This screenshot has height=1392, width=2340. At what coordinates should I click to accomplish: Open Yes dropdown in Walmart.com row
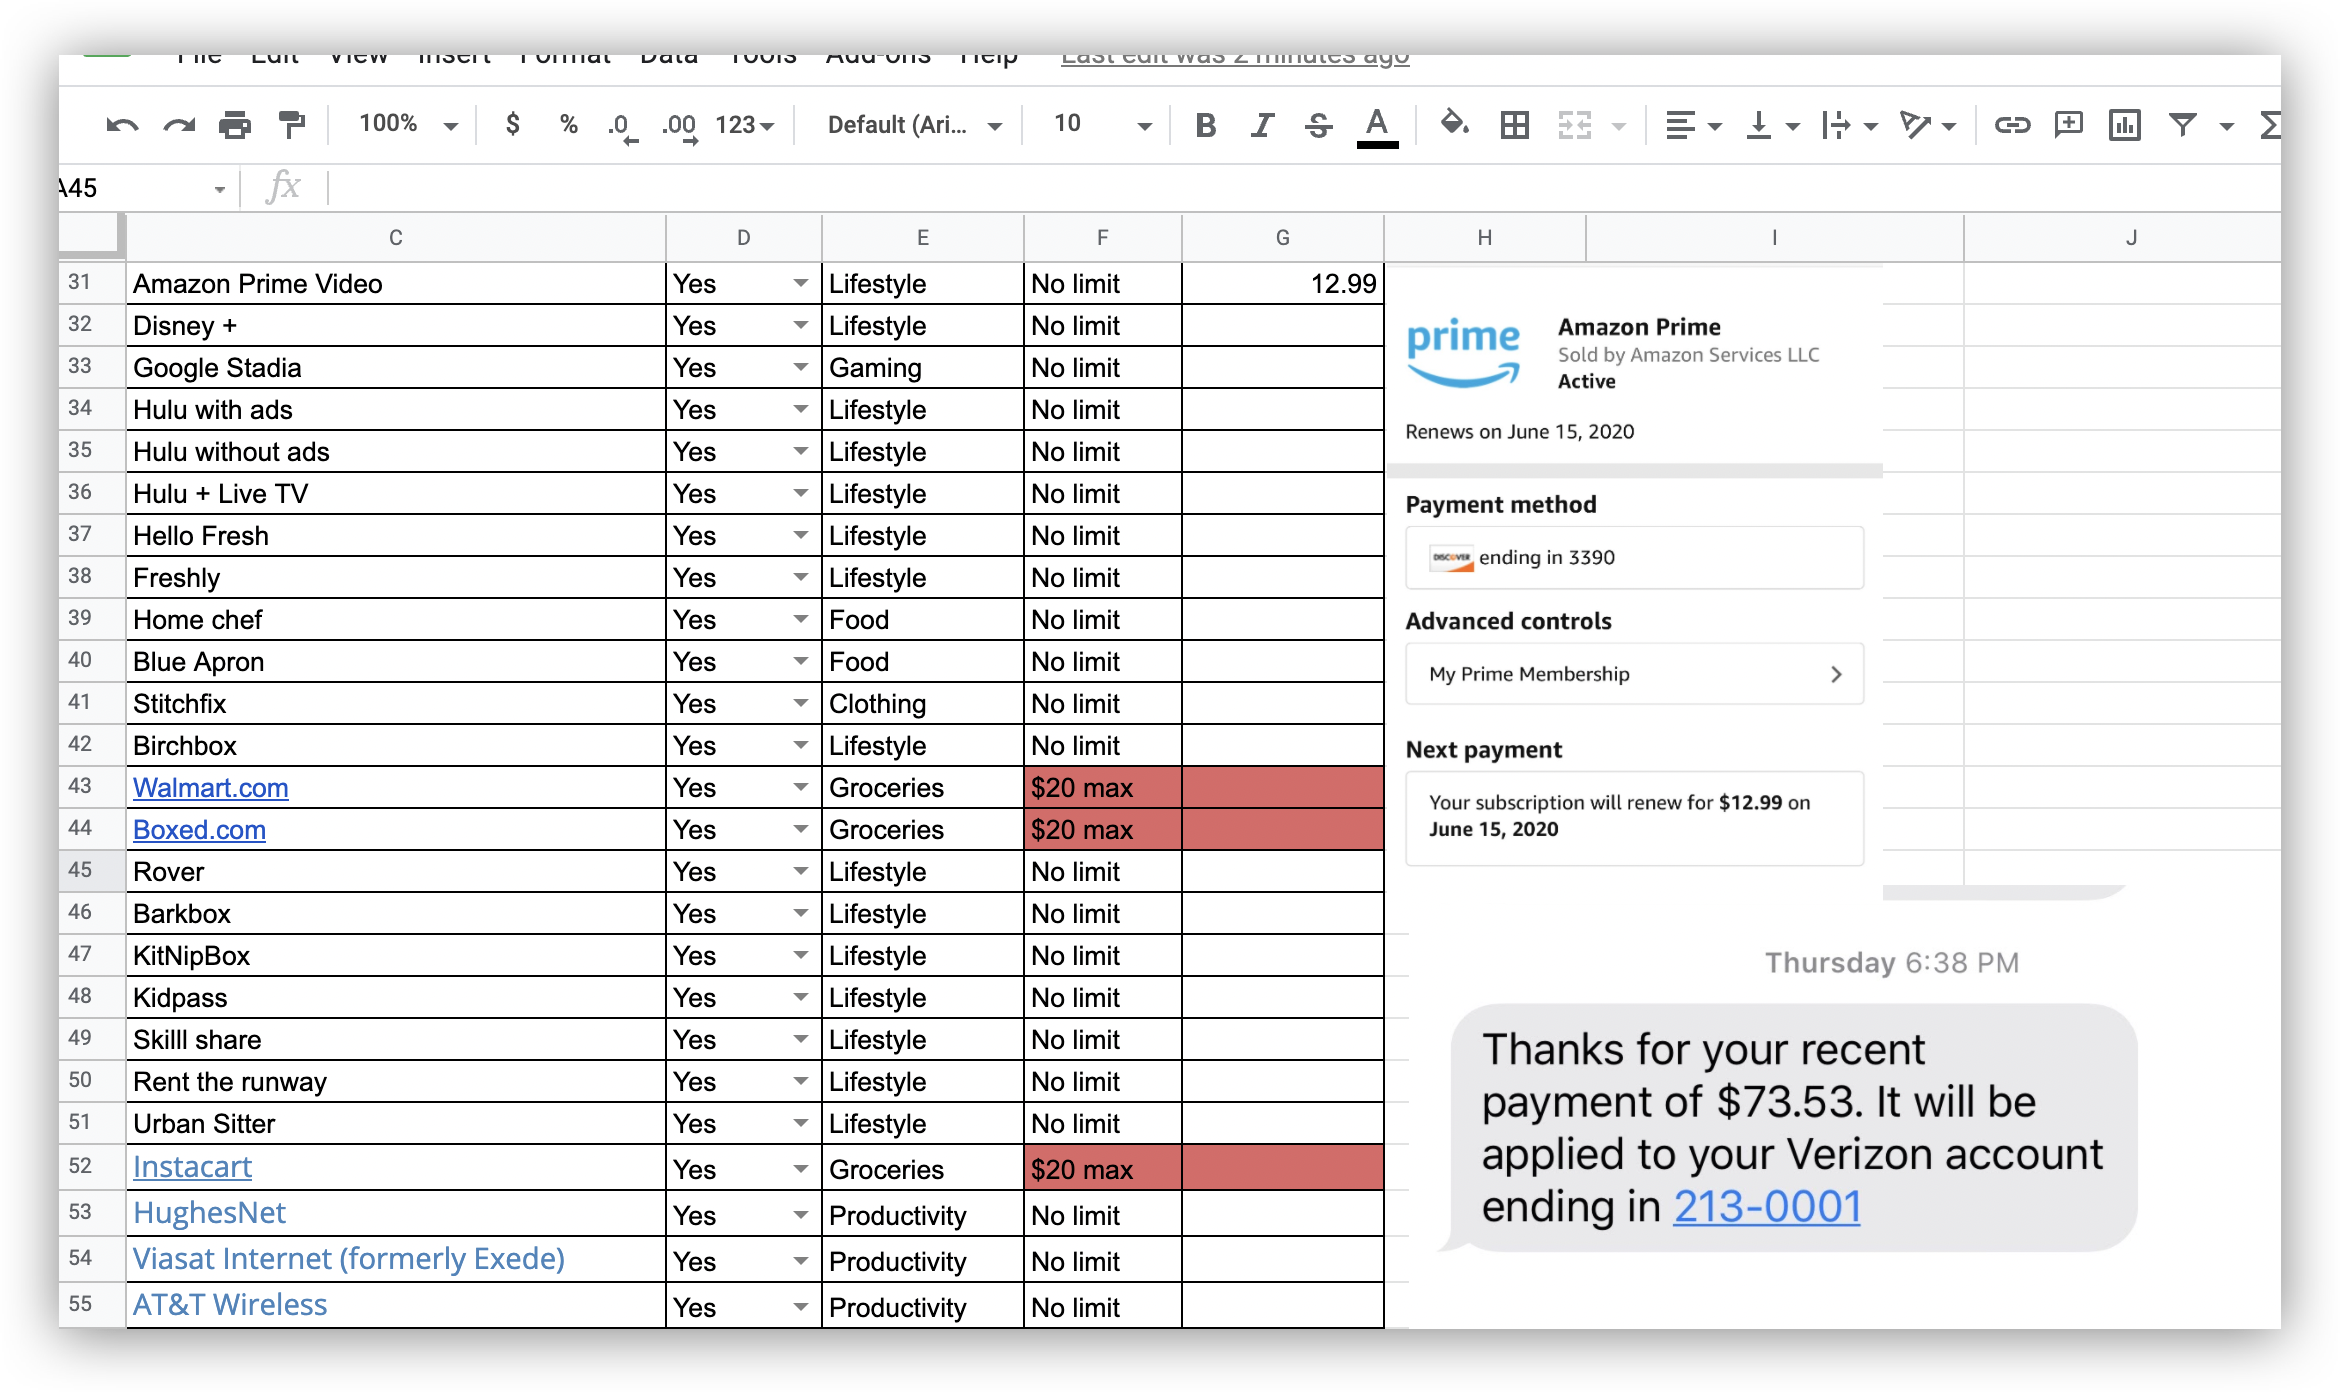click(x=800, y=788)
